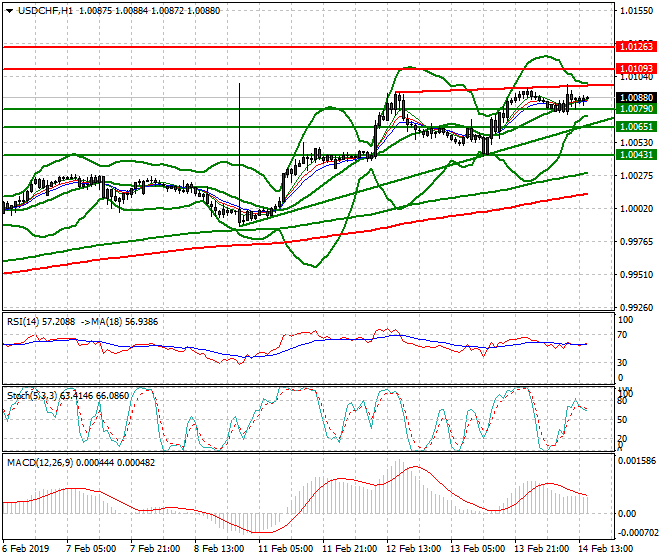Select the 14 Feb 13:00 time label

605,549
